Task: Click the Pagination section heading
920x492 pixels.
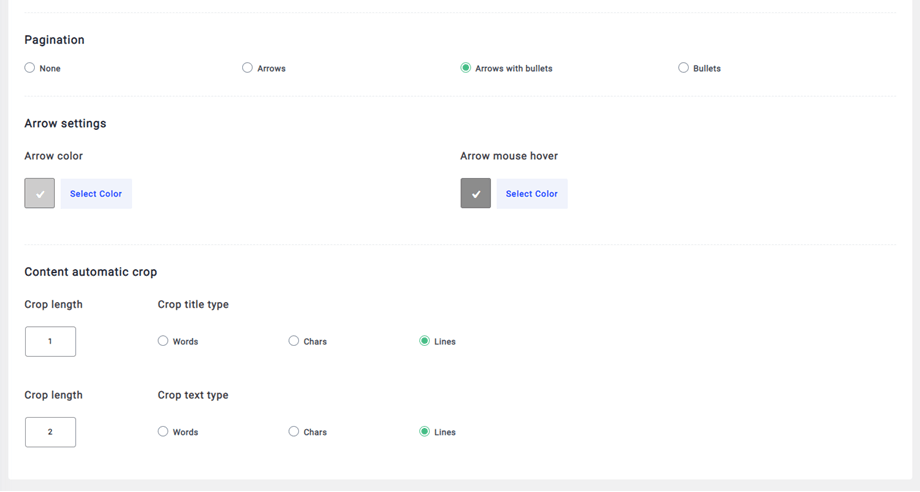Action: [x=54, y=40]
